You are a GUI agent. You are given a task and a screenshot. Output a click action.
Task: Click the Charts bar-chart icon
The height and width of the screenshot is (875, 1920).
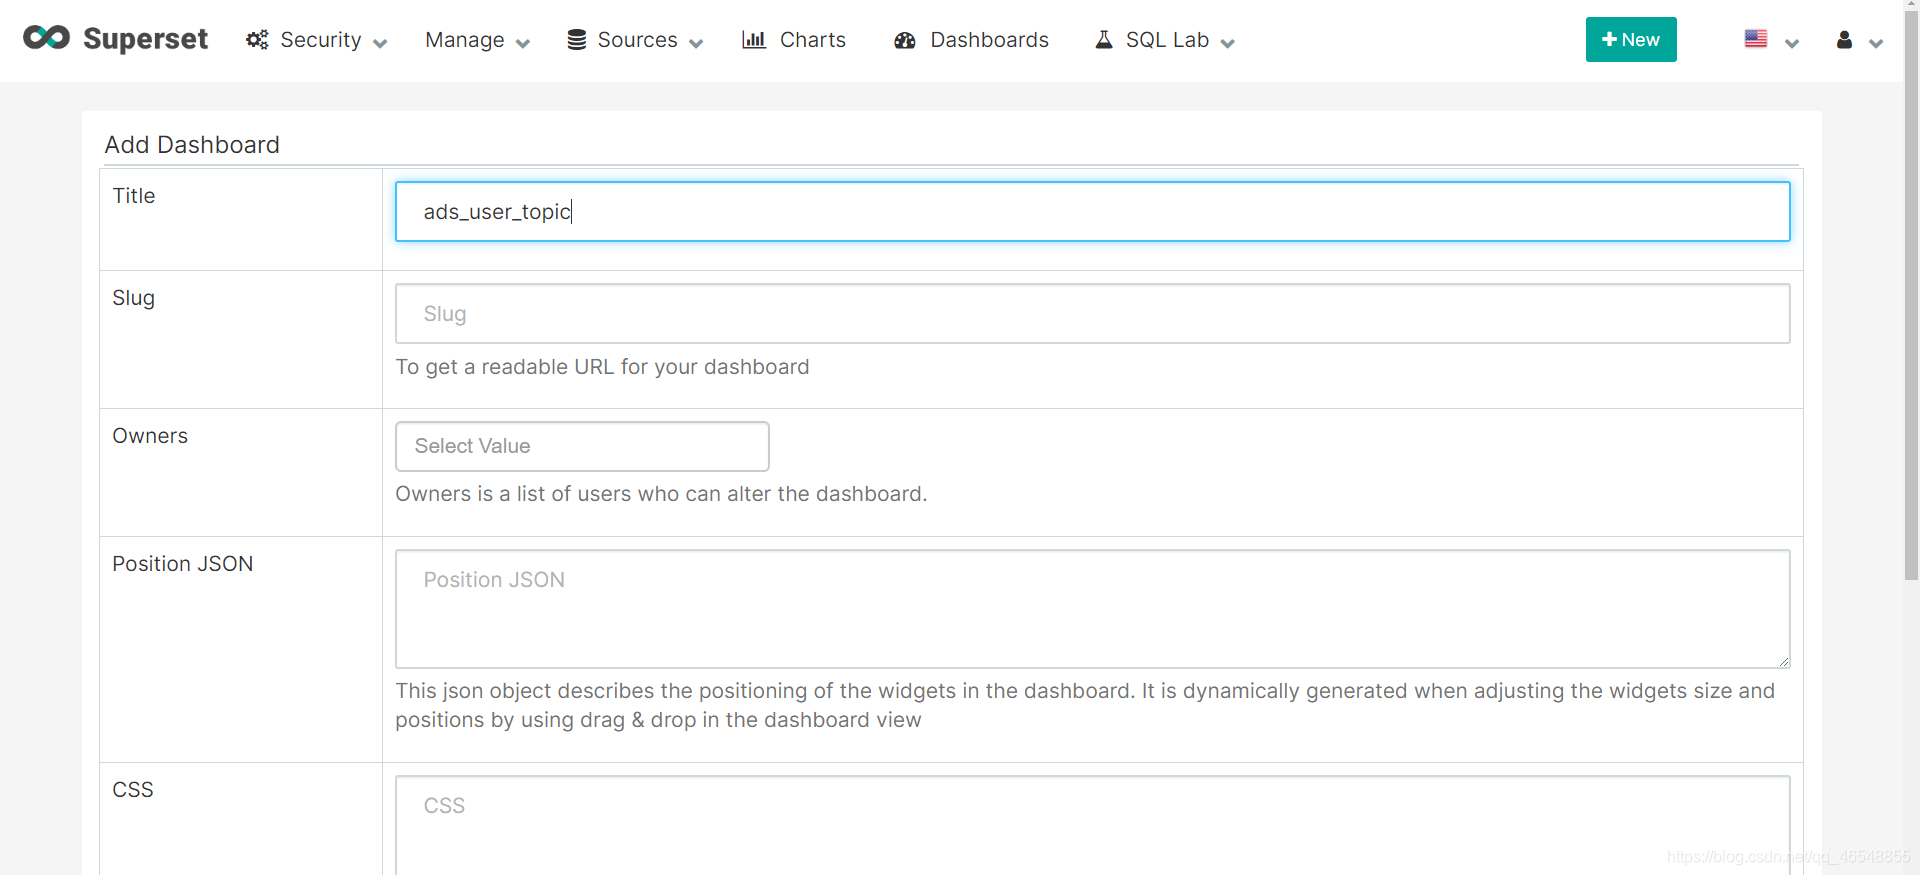(754, 40)
